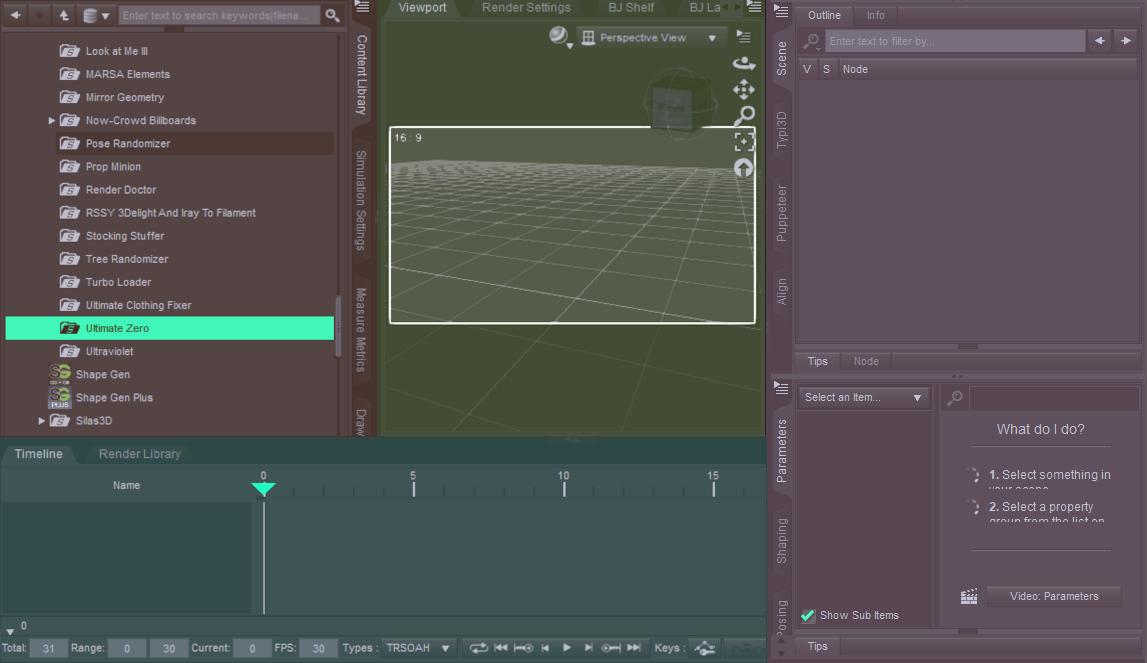Step back one frame
This screenshot has height=663, width=1147.
545,648
